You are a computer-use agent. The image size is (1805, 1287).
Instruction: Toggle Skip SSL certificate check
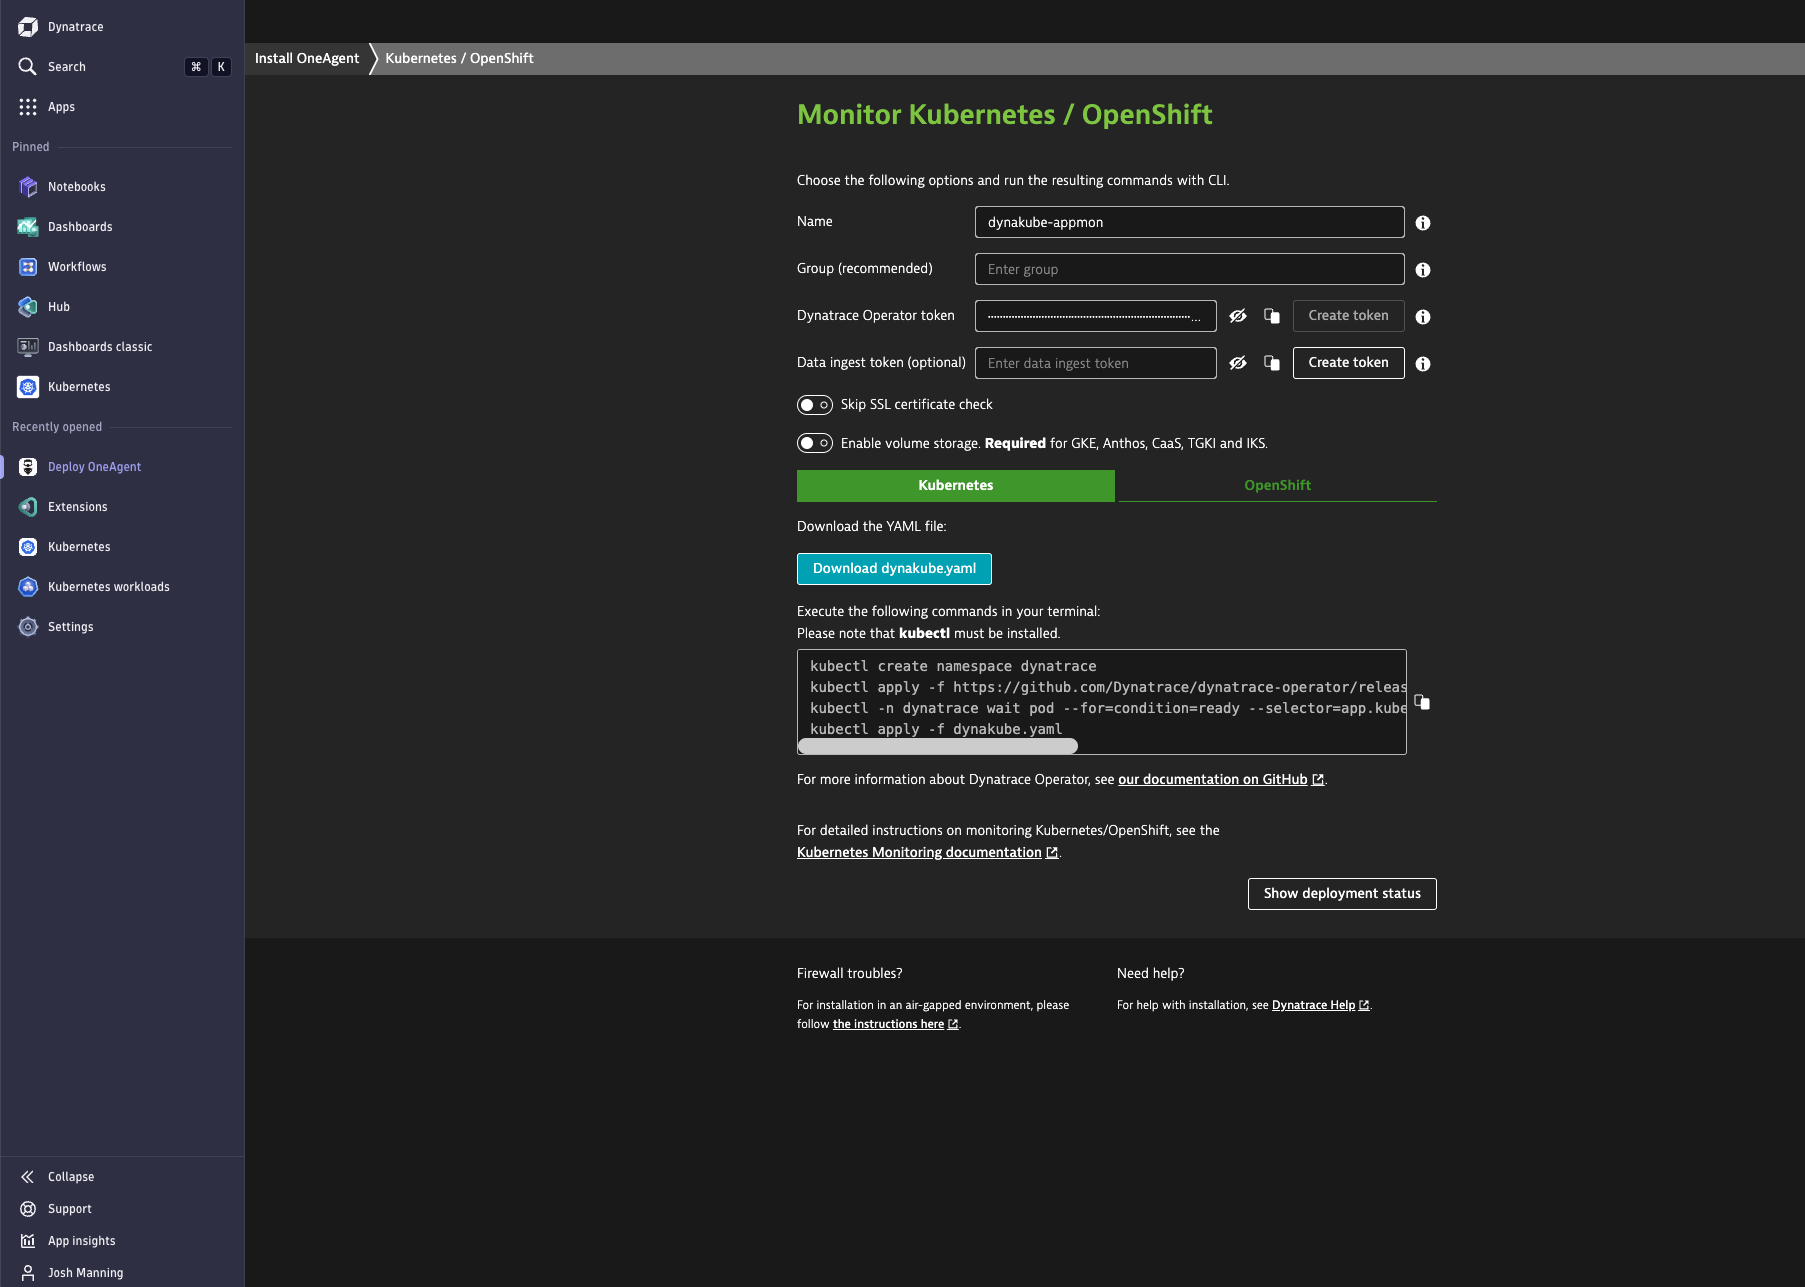[x=814, y=405]
